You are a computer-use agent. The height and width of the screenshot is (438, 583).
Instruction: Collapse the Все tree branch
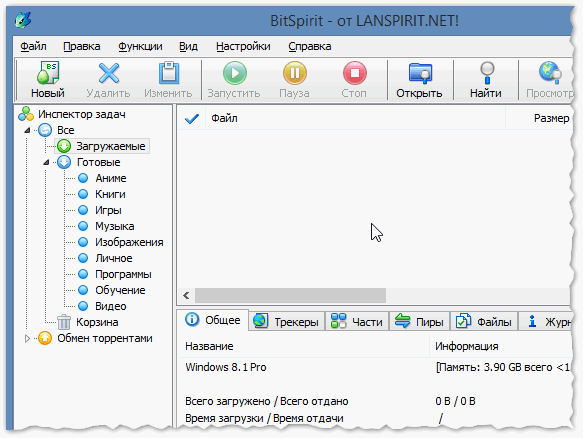click(x=27, y=130)
